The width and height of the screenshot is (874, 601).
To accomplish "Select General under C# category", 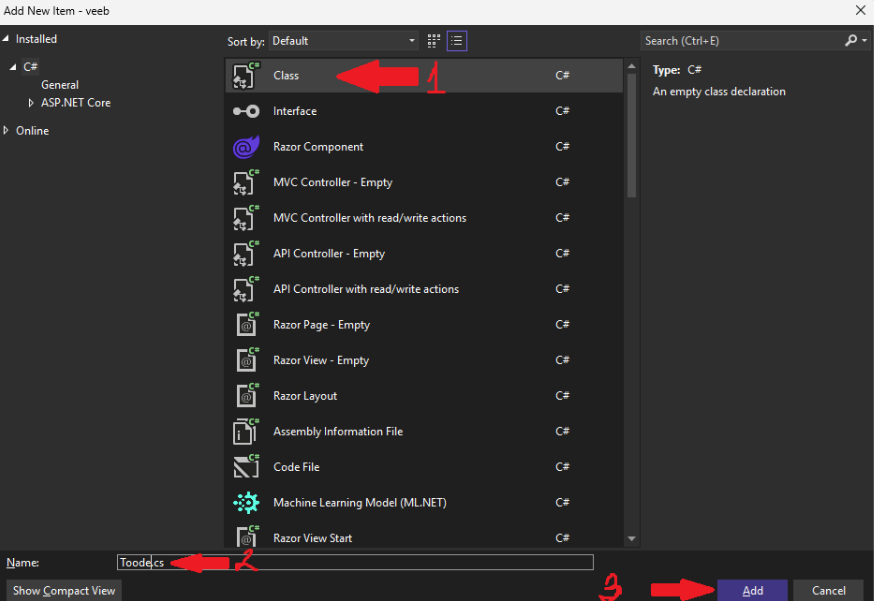I will pyautogui.click(x=60, y=85).
